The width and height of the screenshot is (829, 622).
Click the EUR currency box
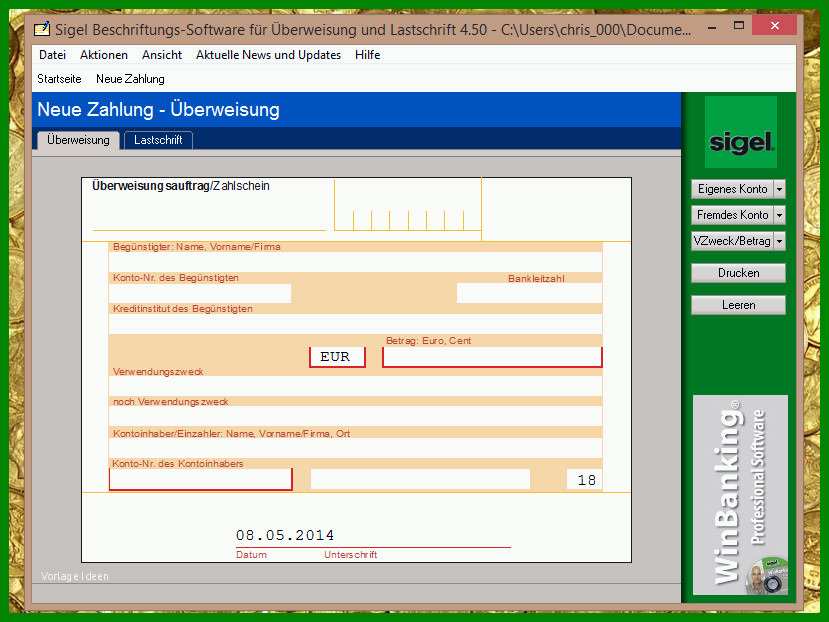337,357
